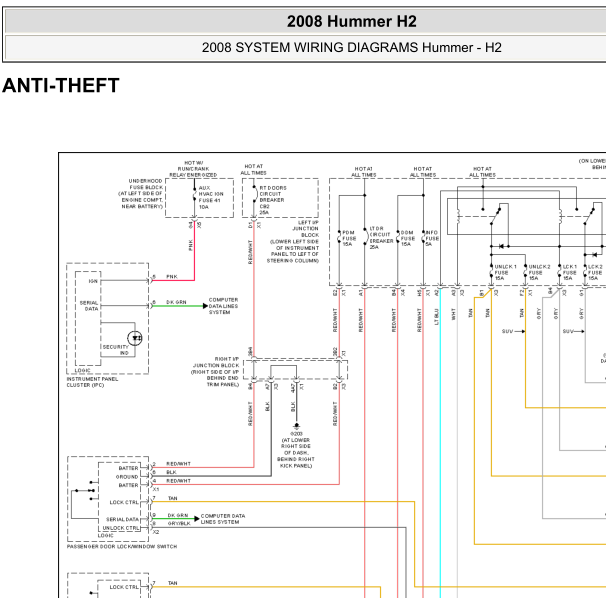Click the Right I/P Junction Block label

point(215,371)
